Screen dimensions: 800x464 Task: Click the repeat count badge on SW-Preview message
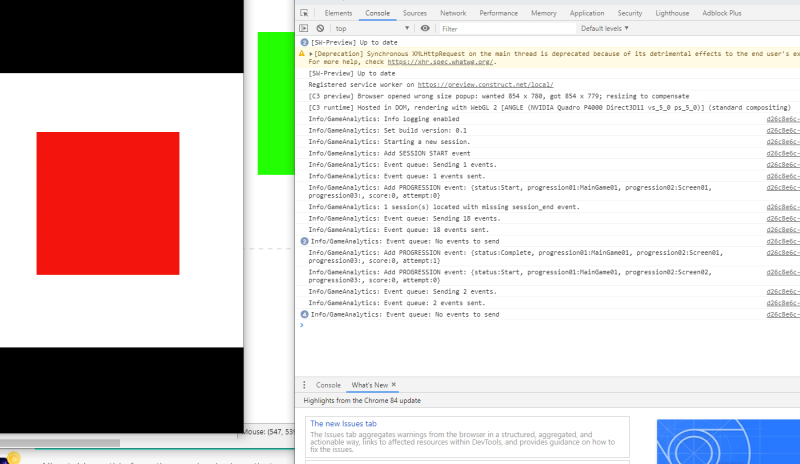pyautogui.click(x=304, y=42)
